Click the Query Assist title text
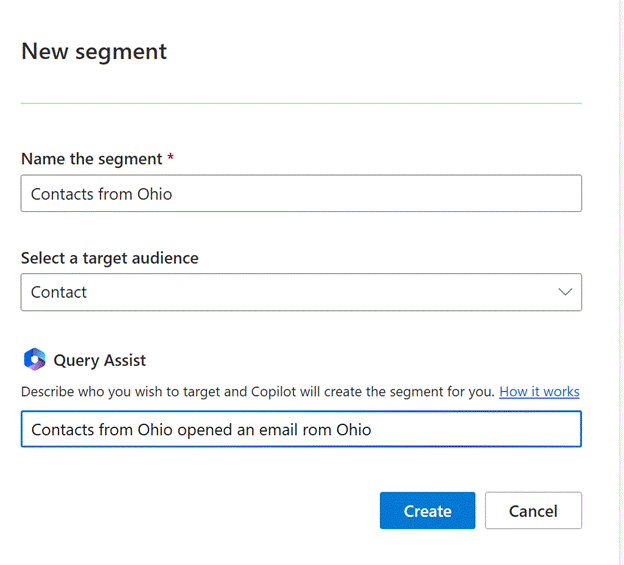 pos(100,360)
